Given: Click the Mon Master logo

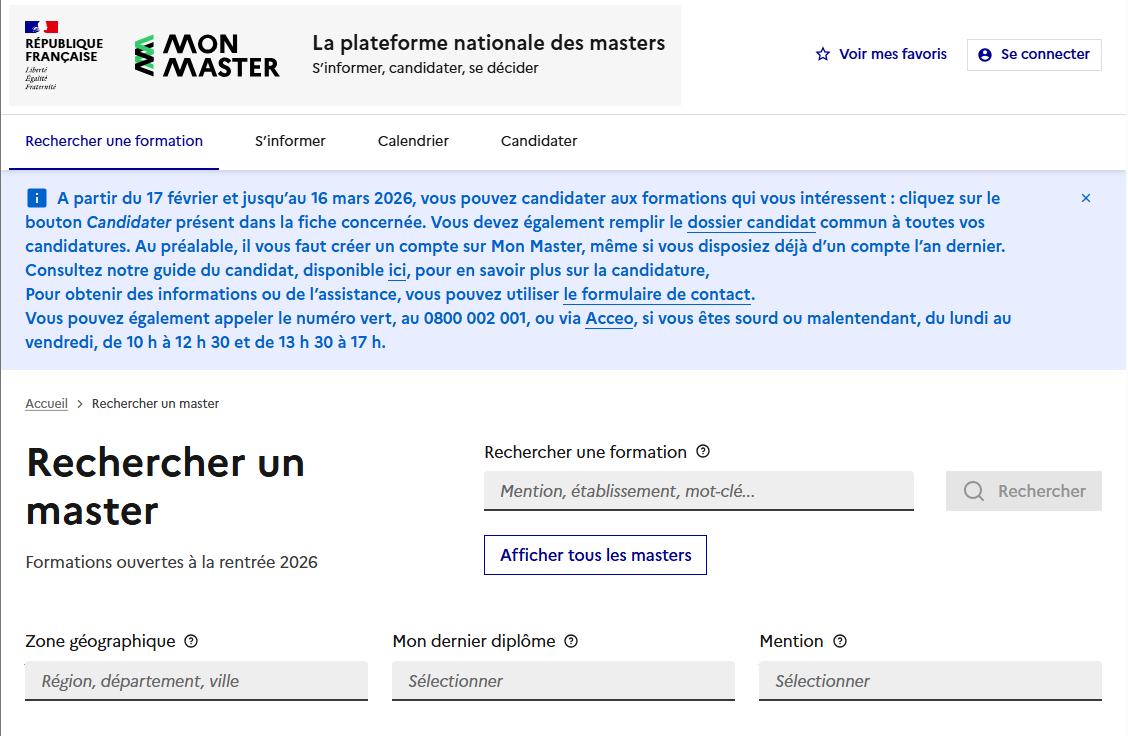Looking at the screenshot, I should click(x=207, y=55).
